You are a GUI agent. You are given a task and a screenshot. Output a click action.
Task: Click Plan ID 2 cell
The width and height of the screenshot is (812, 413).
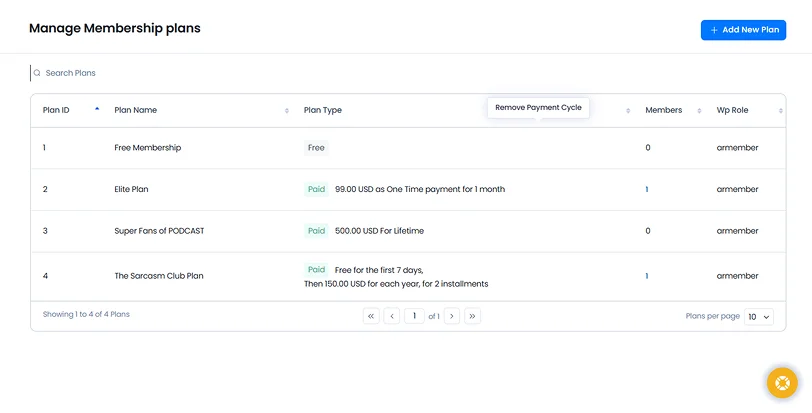pyautogui.click(x=45, y=189)
